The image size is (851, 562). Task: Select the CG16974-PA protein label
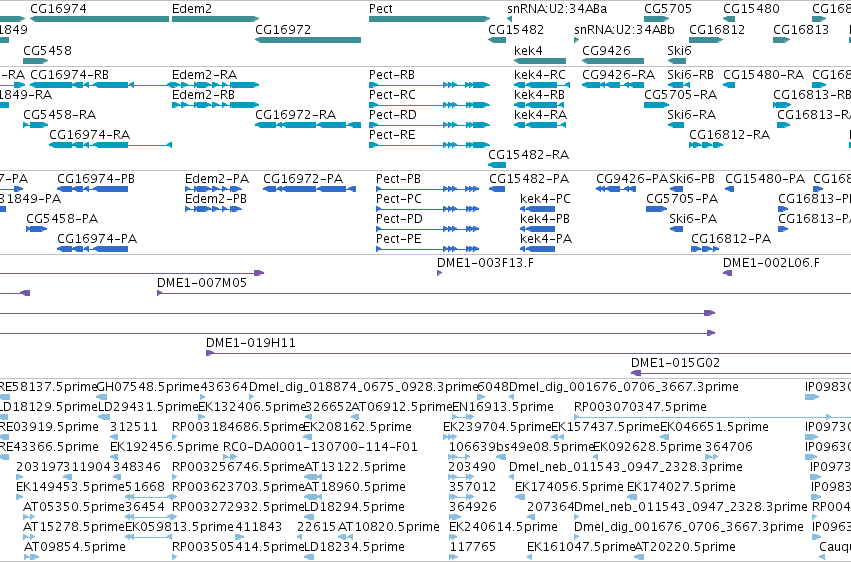[x=97, y=239]
